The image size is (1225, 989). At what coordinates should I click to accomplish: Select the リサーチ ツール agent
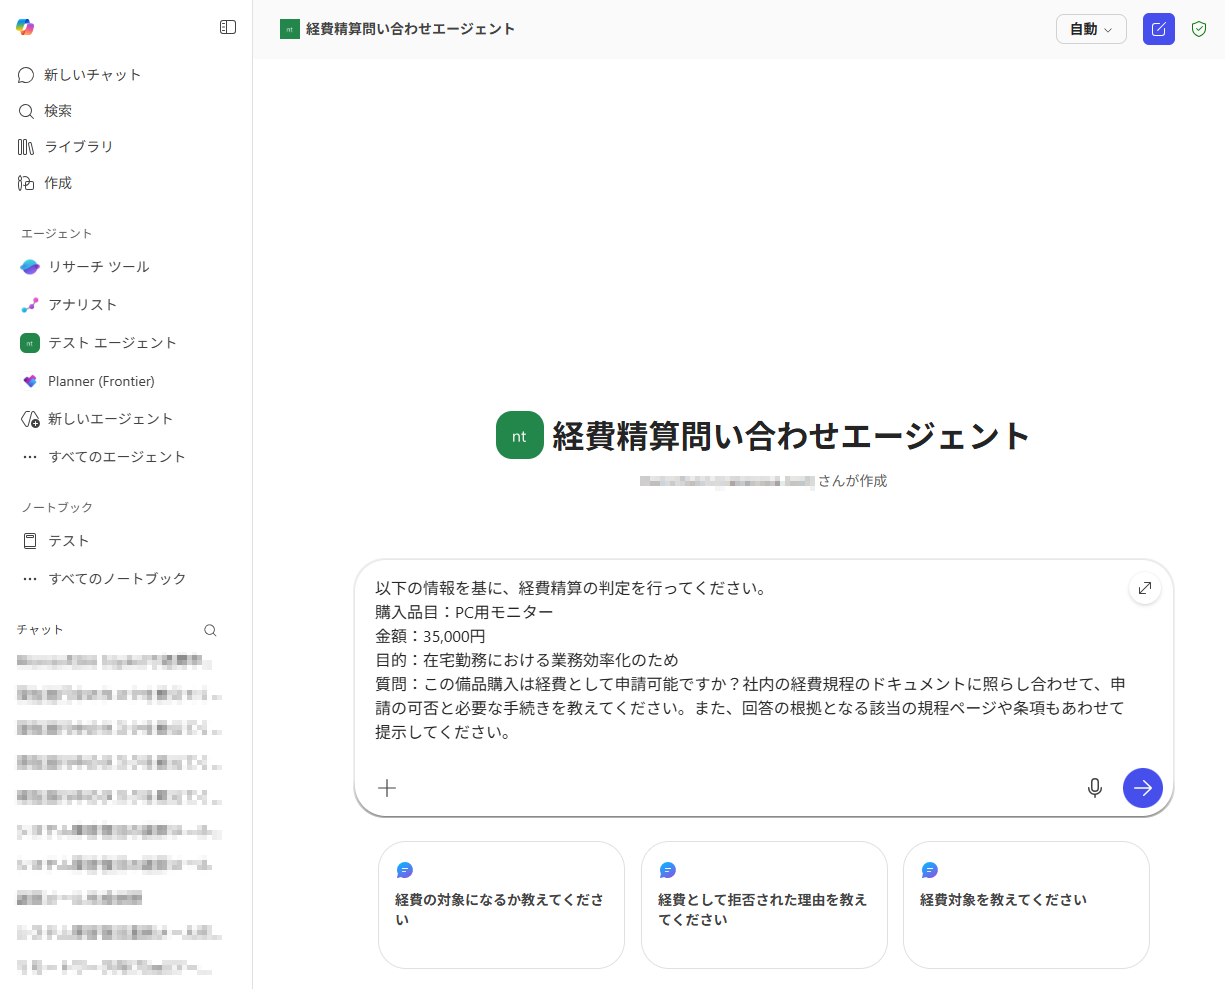coord(98,267)
